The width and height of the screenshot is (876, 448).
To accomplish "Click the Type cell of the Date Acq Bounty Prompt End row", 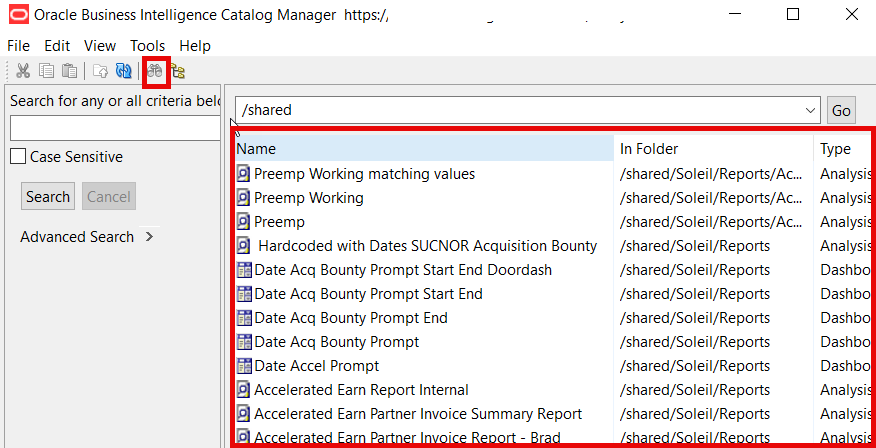I will pyautogui.click(x=845, y=318).
